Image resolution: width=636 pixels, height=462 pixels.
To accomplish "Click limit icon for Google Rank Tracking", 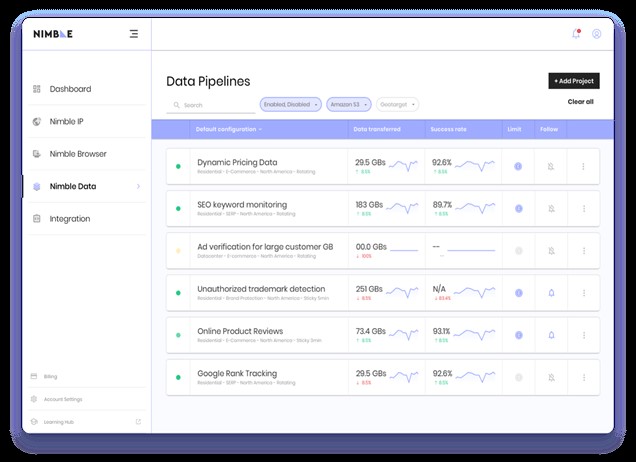I will (x=518, y=377).
